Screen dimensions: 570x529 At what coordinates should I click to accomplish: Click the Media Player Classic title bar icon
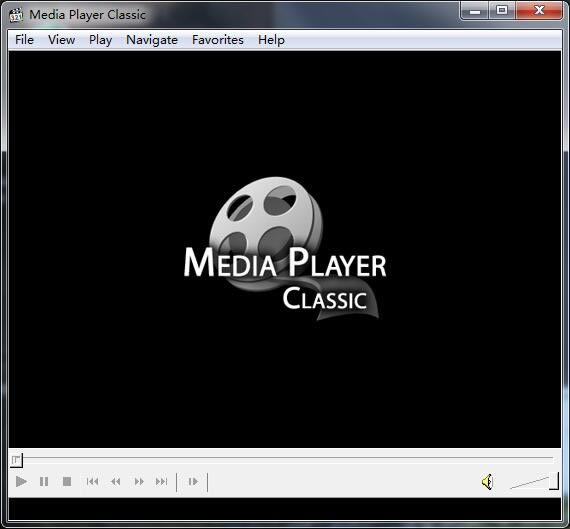click(16, 15)
